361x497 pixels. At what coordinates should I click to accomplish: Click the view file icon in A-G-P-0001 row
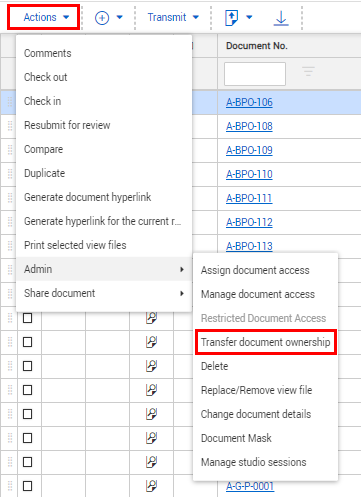(x=151, y=486)
